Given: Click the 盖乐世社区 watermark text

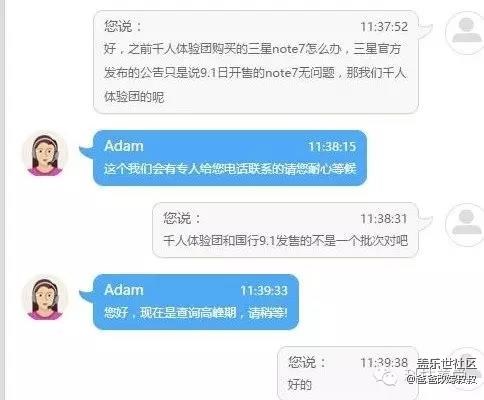Looking at the screenshot, I should click(x=447, y=364).
